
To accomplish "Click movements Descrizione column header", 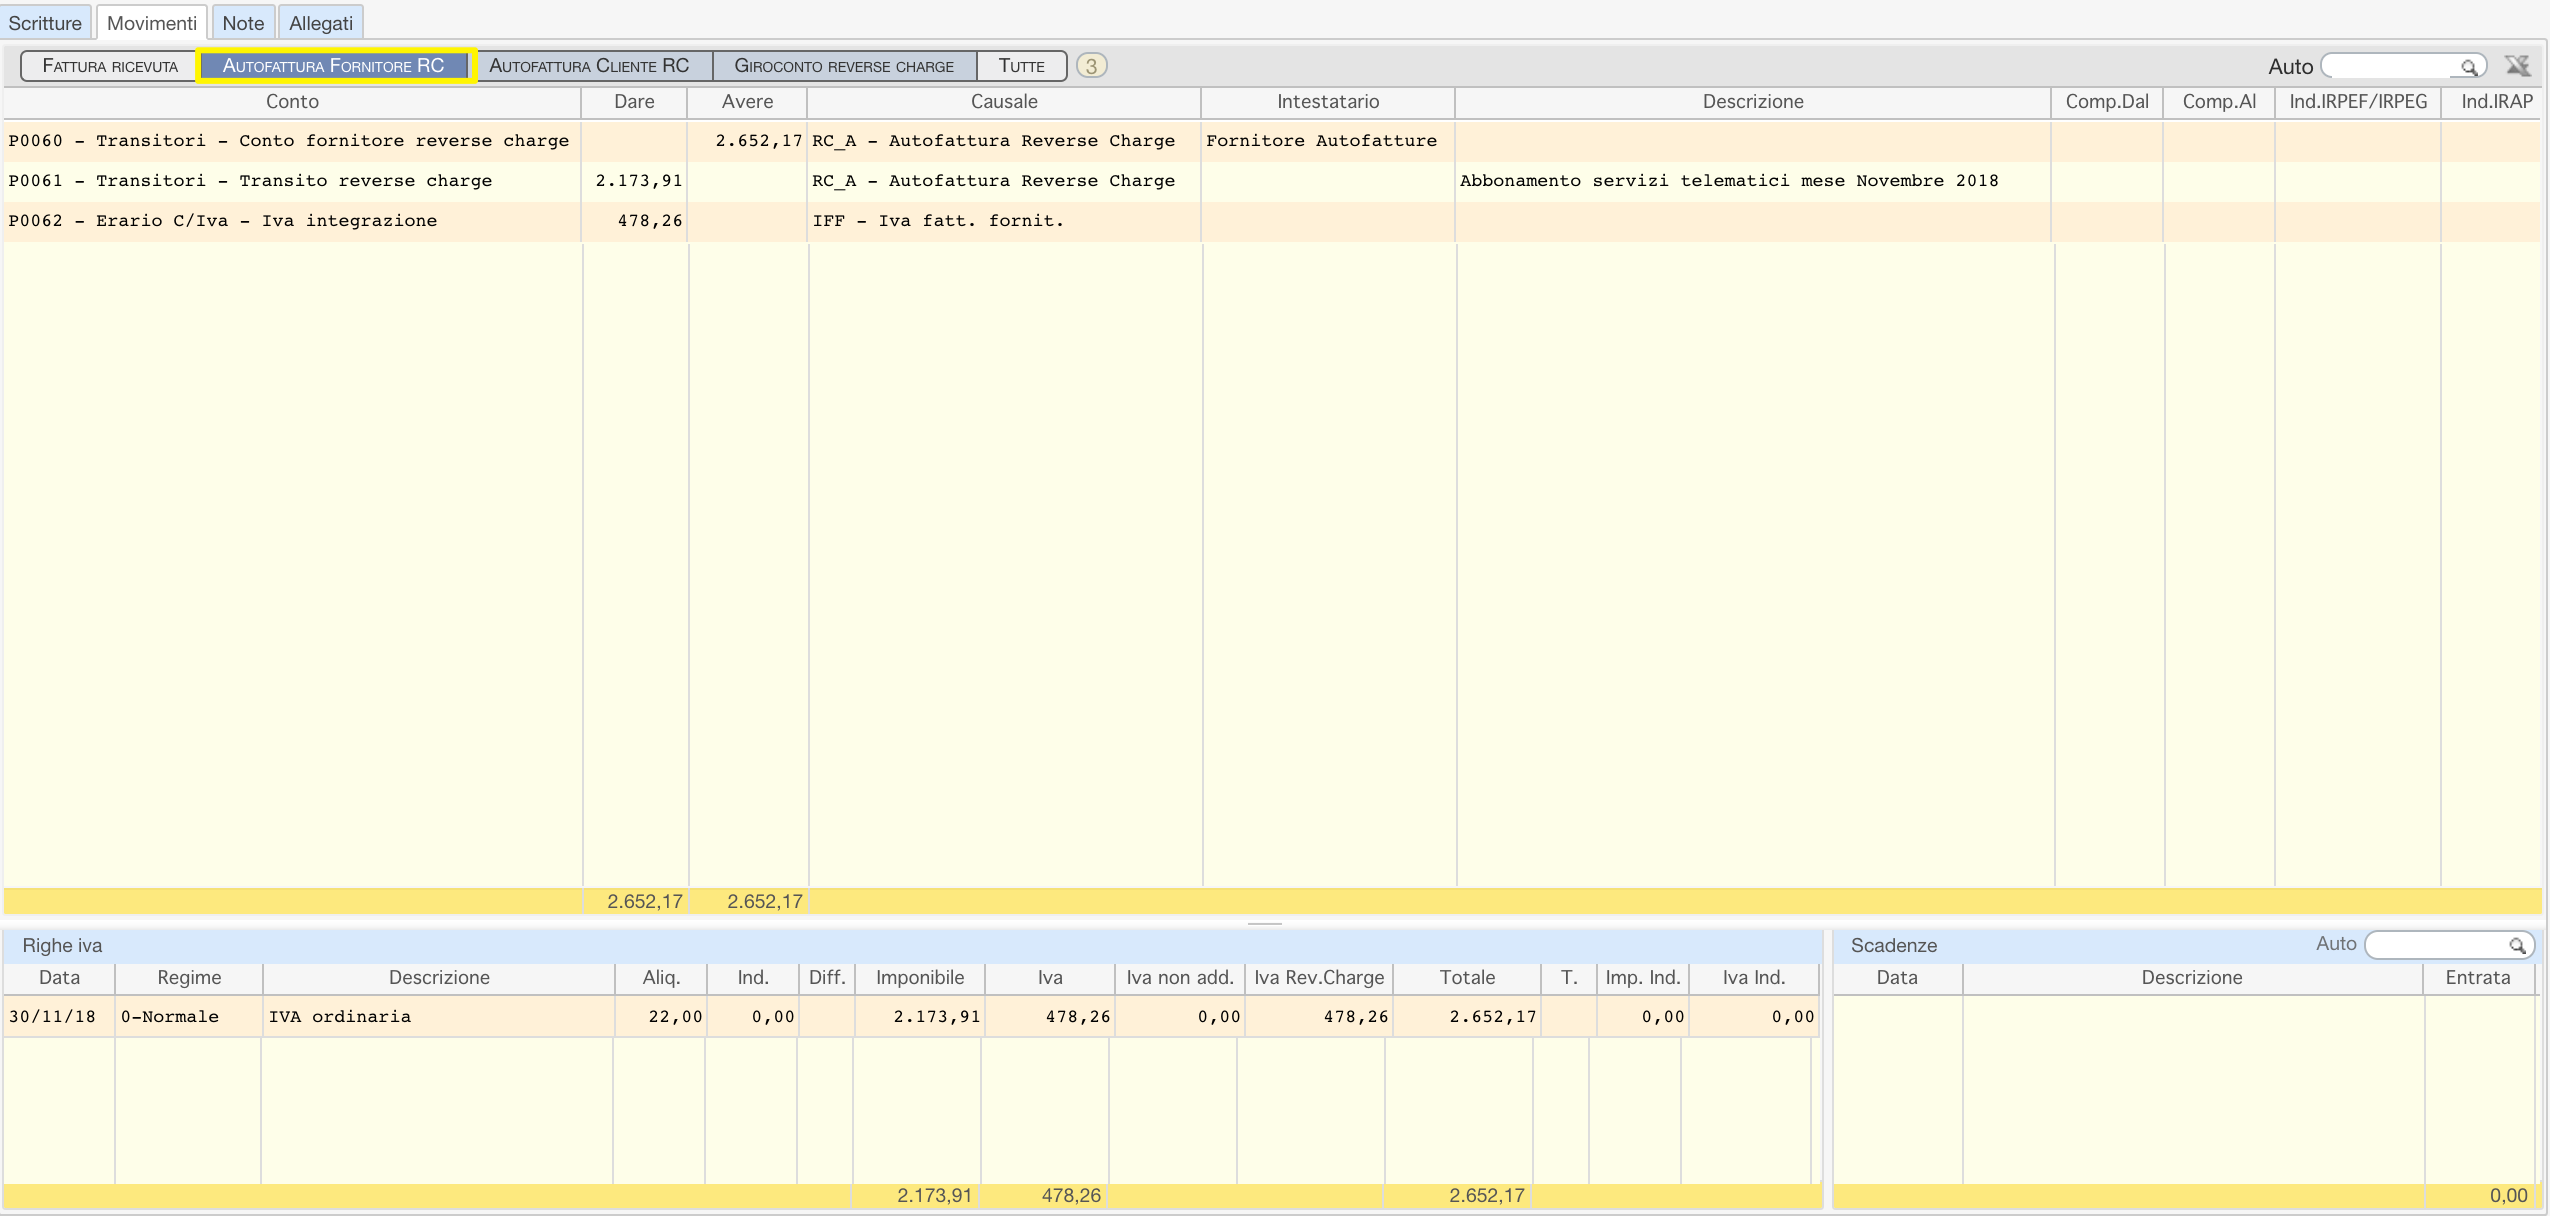I will coord(1753,102).
